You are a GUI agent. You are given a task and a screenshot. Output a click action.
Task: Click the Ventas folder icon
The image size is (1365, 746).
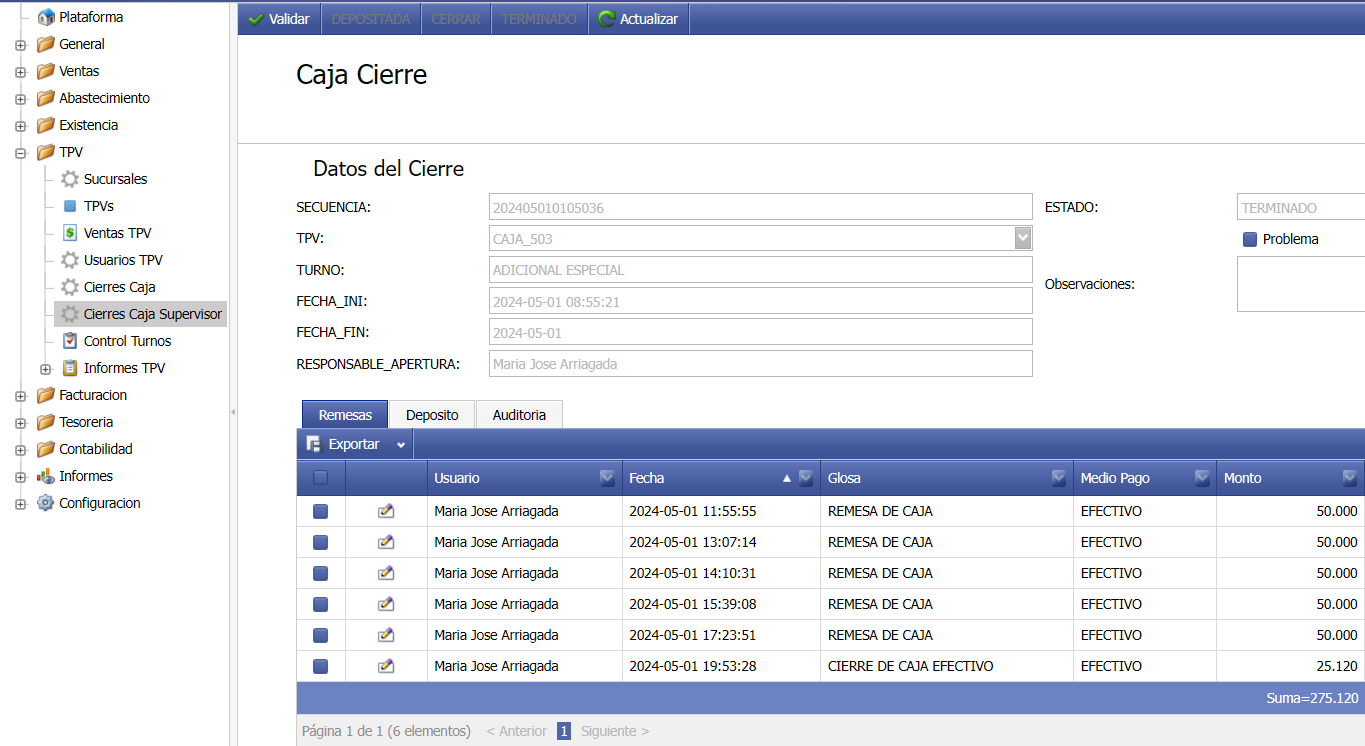pyautogui.click(x=45, y=71)
